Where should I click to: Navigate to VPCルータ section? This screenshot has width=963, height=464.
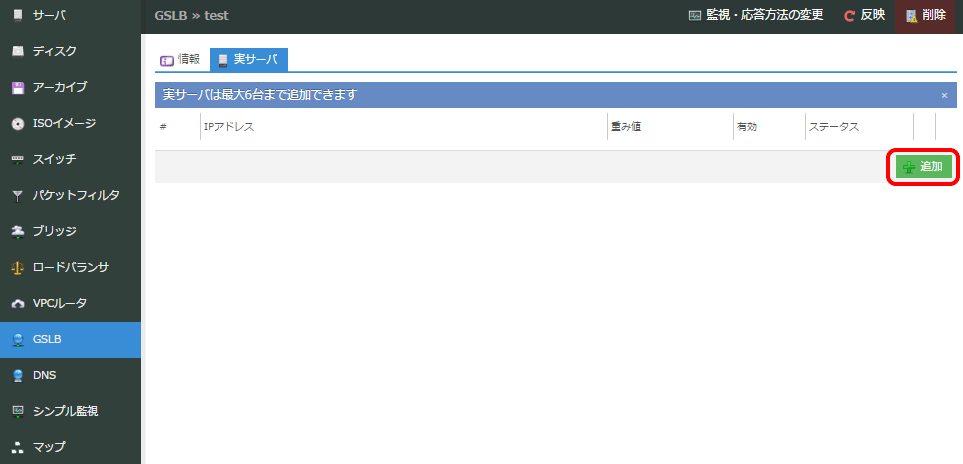click(x=60, y=303)
